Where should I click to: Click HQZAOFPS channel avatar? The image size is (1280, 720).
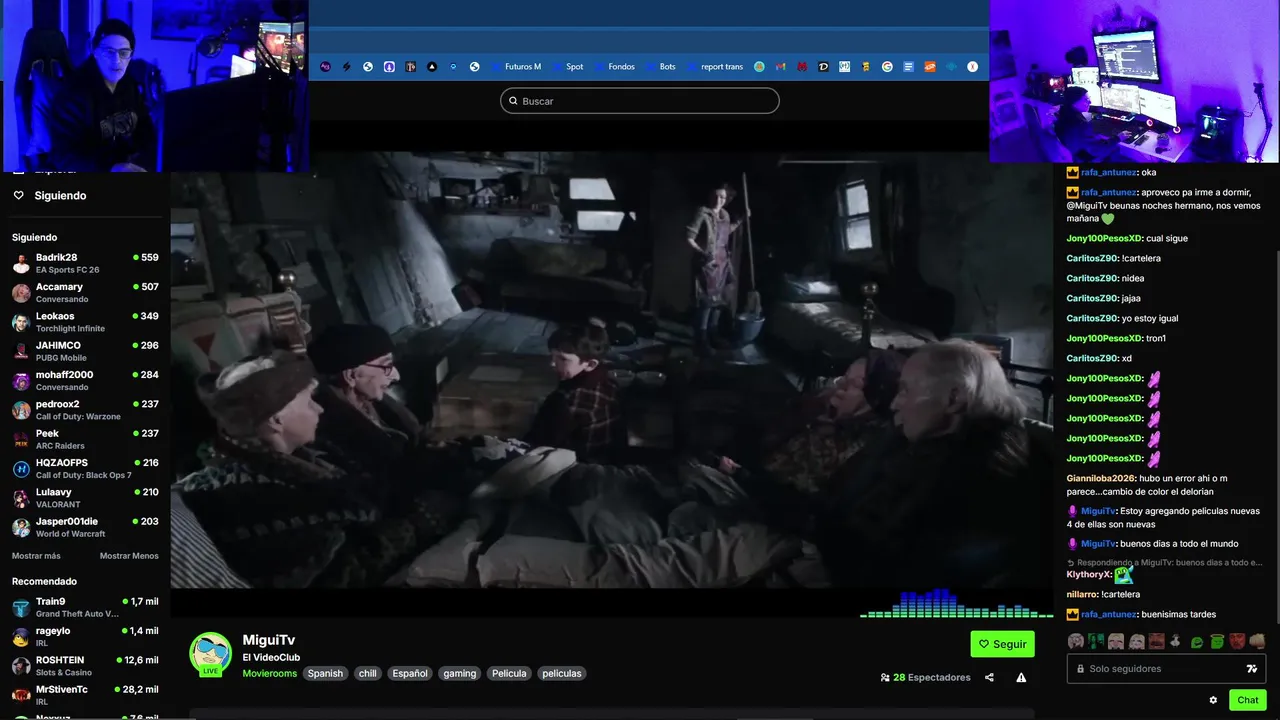(x=21, y=469)
